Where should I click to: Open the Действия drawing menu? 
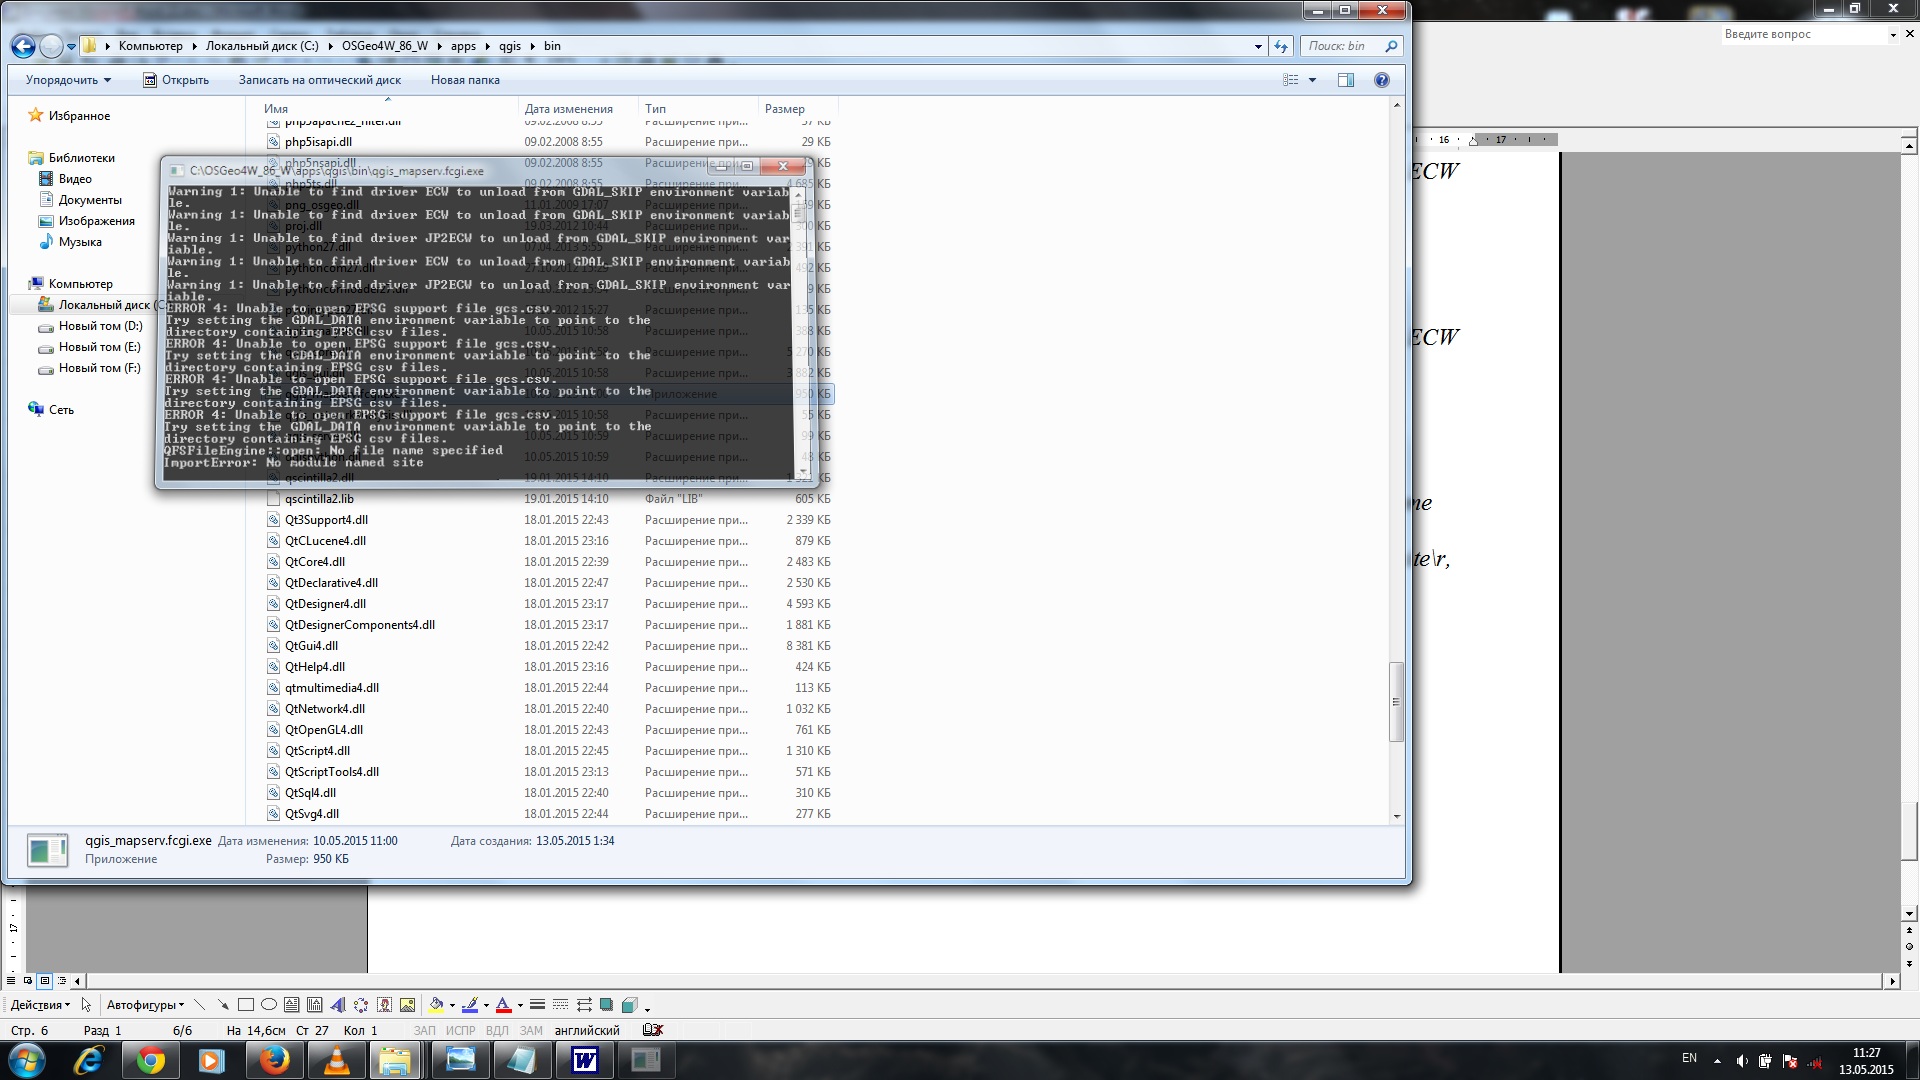(40, 1005)
